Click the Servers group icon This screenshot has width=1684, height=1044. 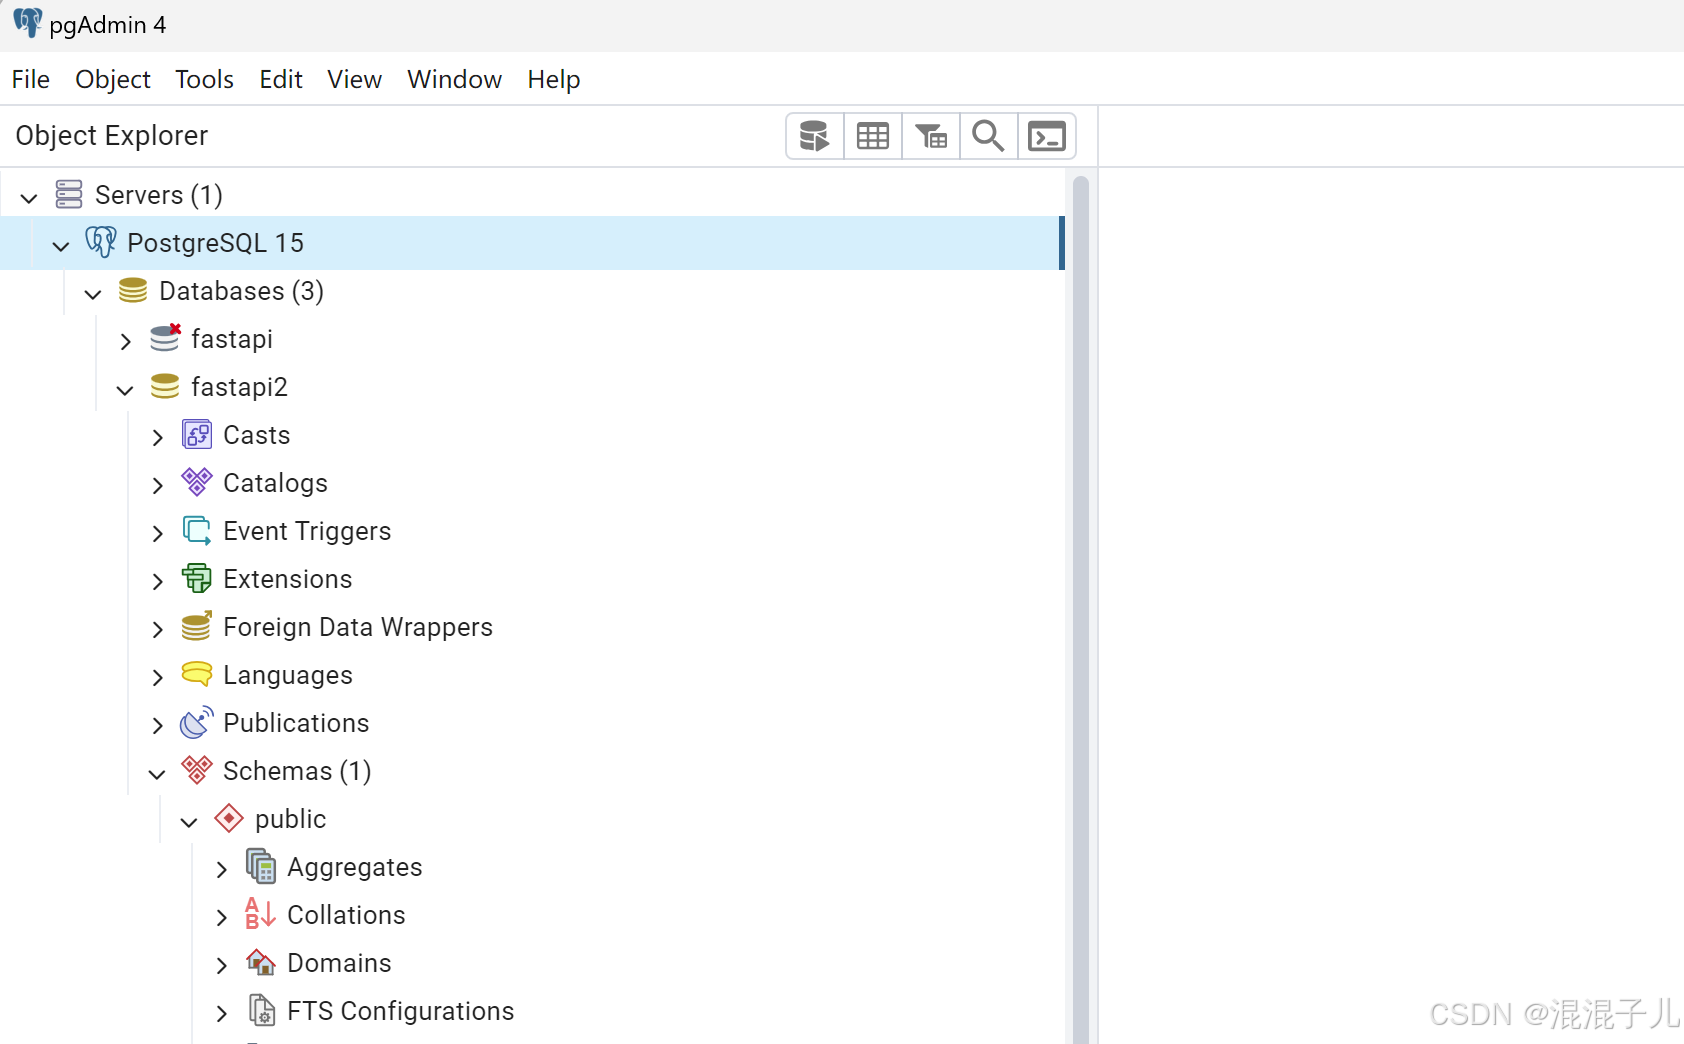coord(69,194)
